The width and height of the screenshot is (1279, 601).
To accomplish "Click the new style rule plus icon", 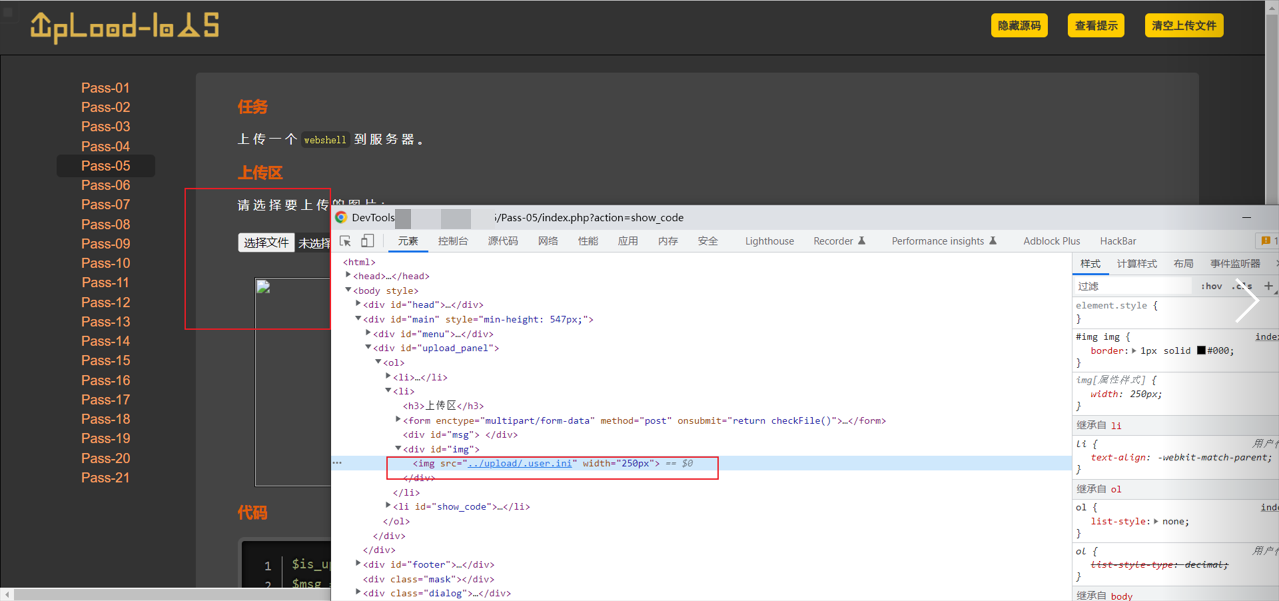I will pyautogui.click(x=1268, y=286).
